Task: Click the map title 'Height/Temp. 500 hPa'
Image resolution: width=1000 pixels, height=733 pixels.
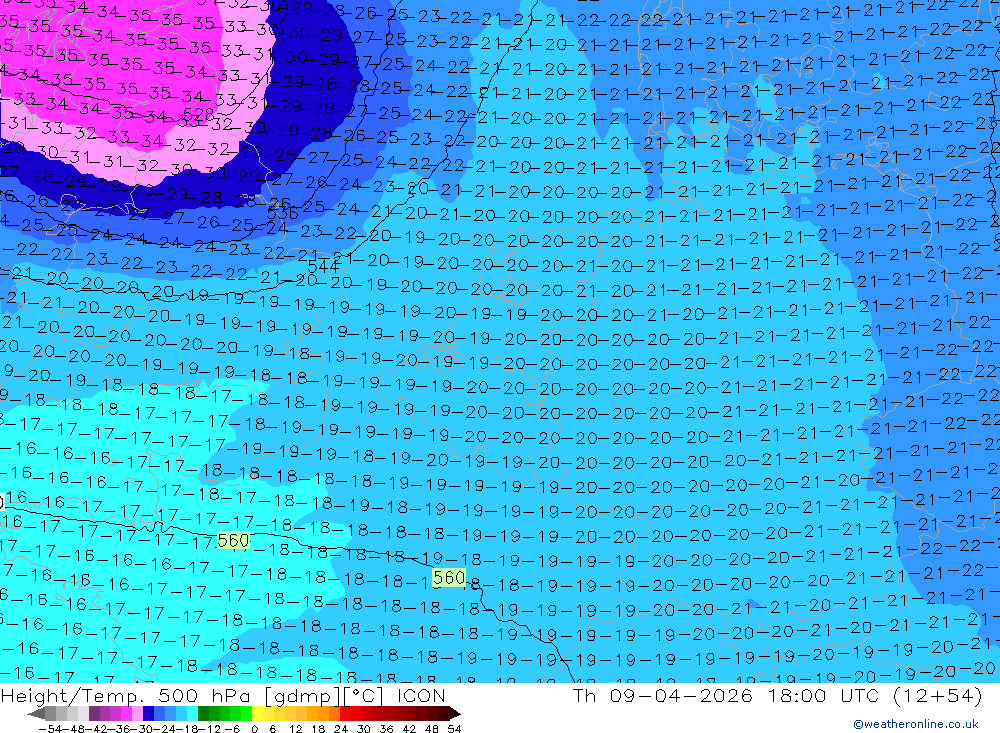Action: point(126,695)
